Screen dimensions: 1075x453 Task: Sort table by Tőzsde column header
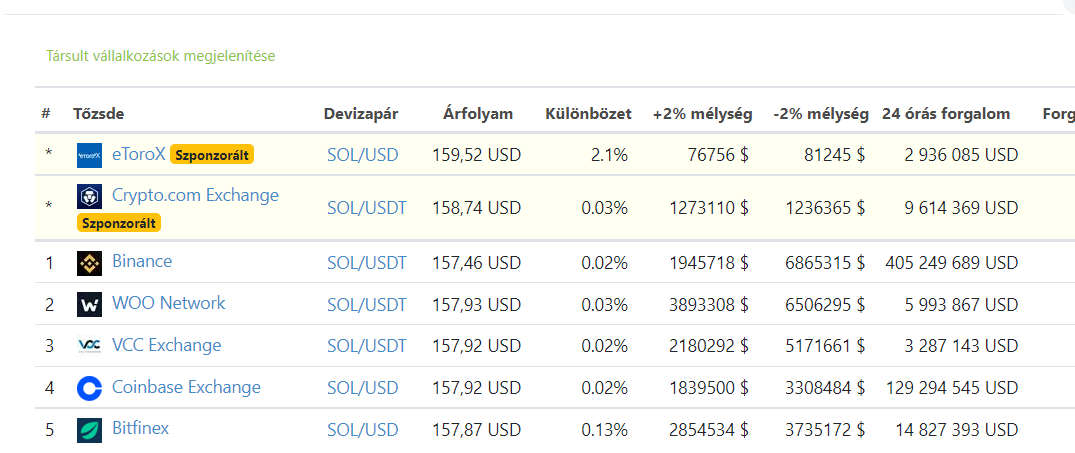click(x=99, y=114)
